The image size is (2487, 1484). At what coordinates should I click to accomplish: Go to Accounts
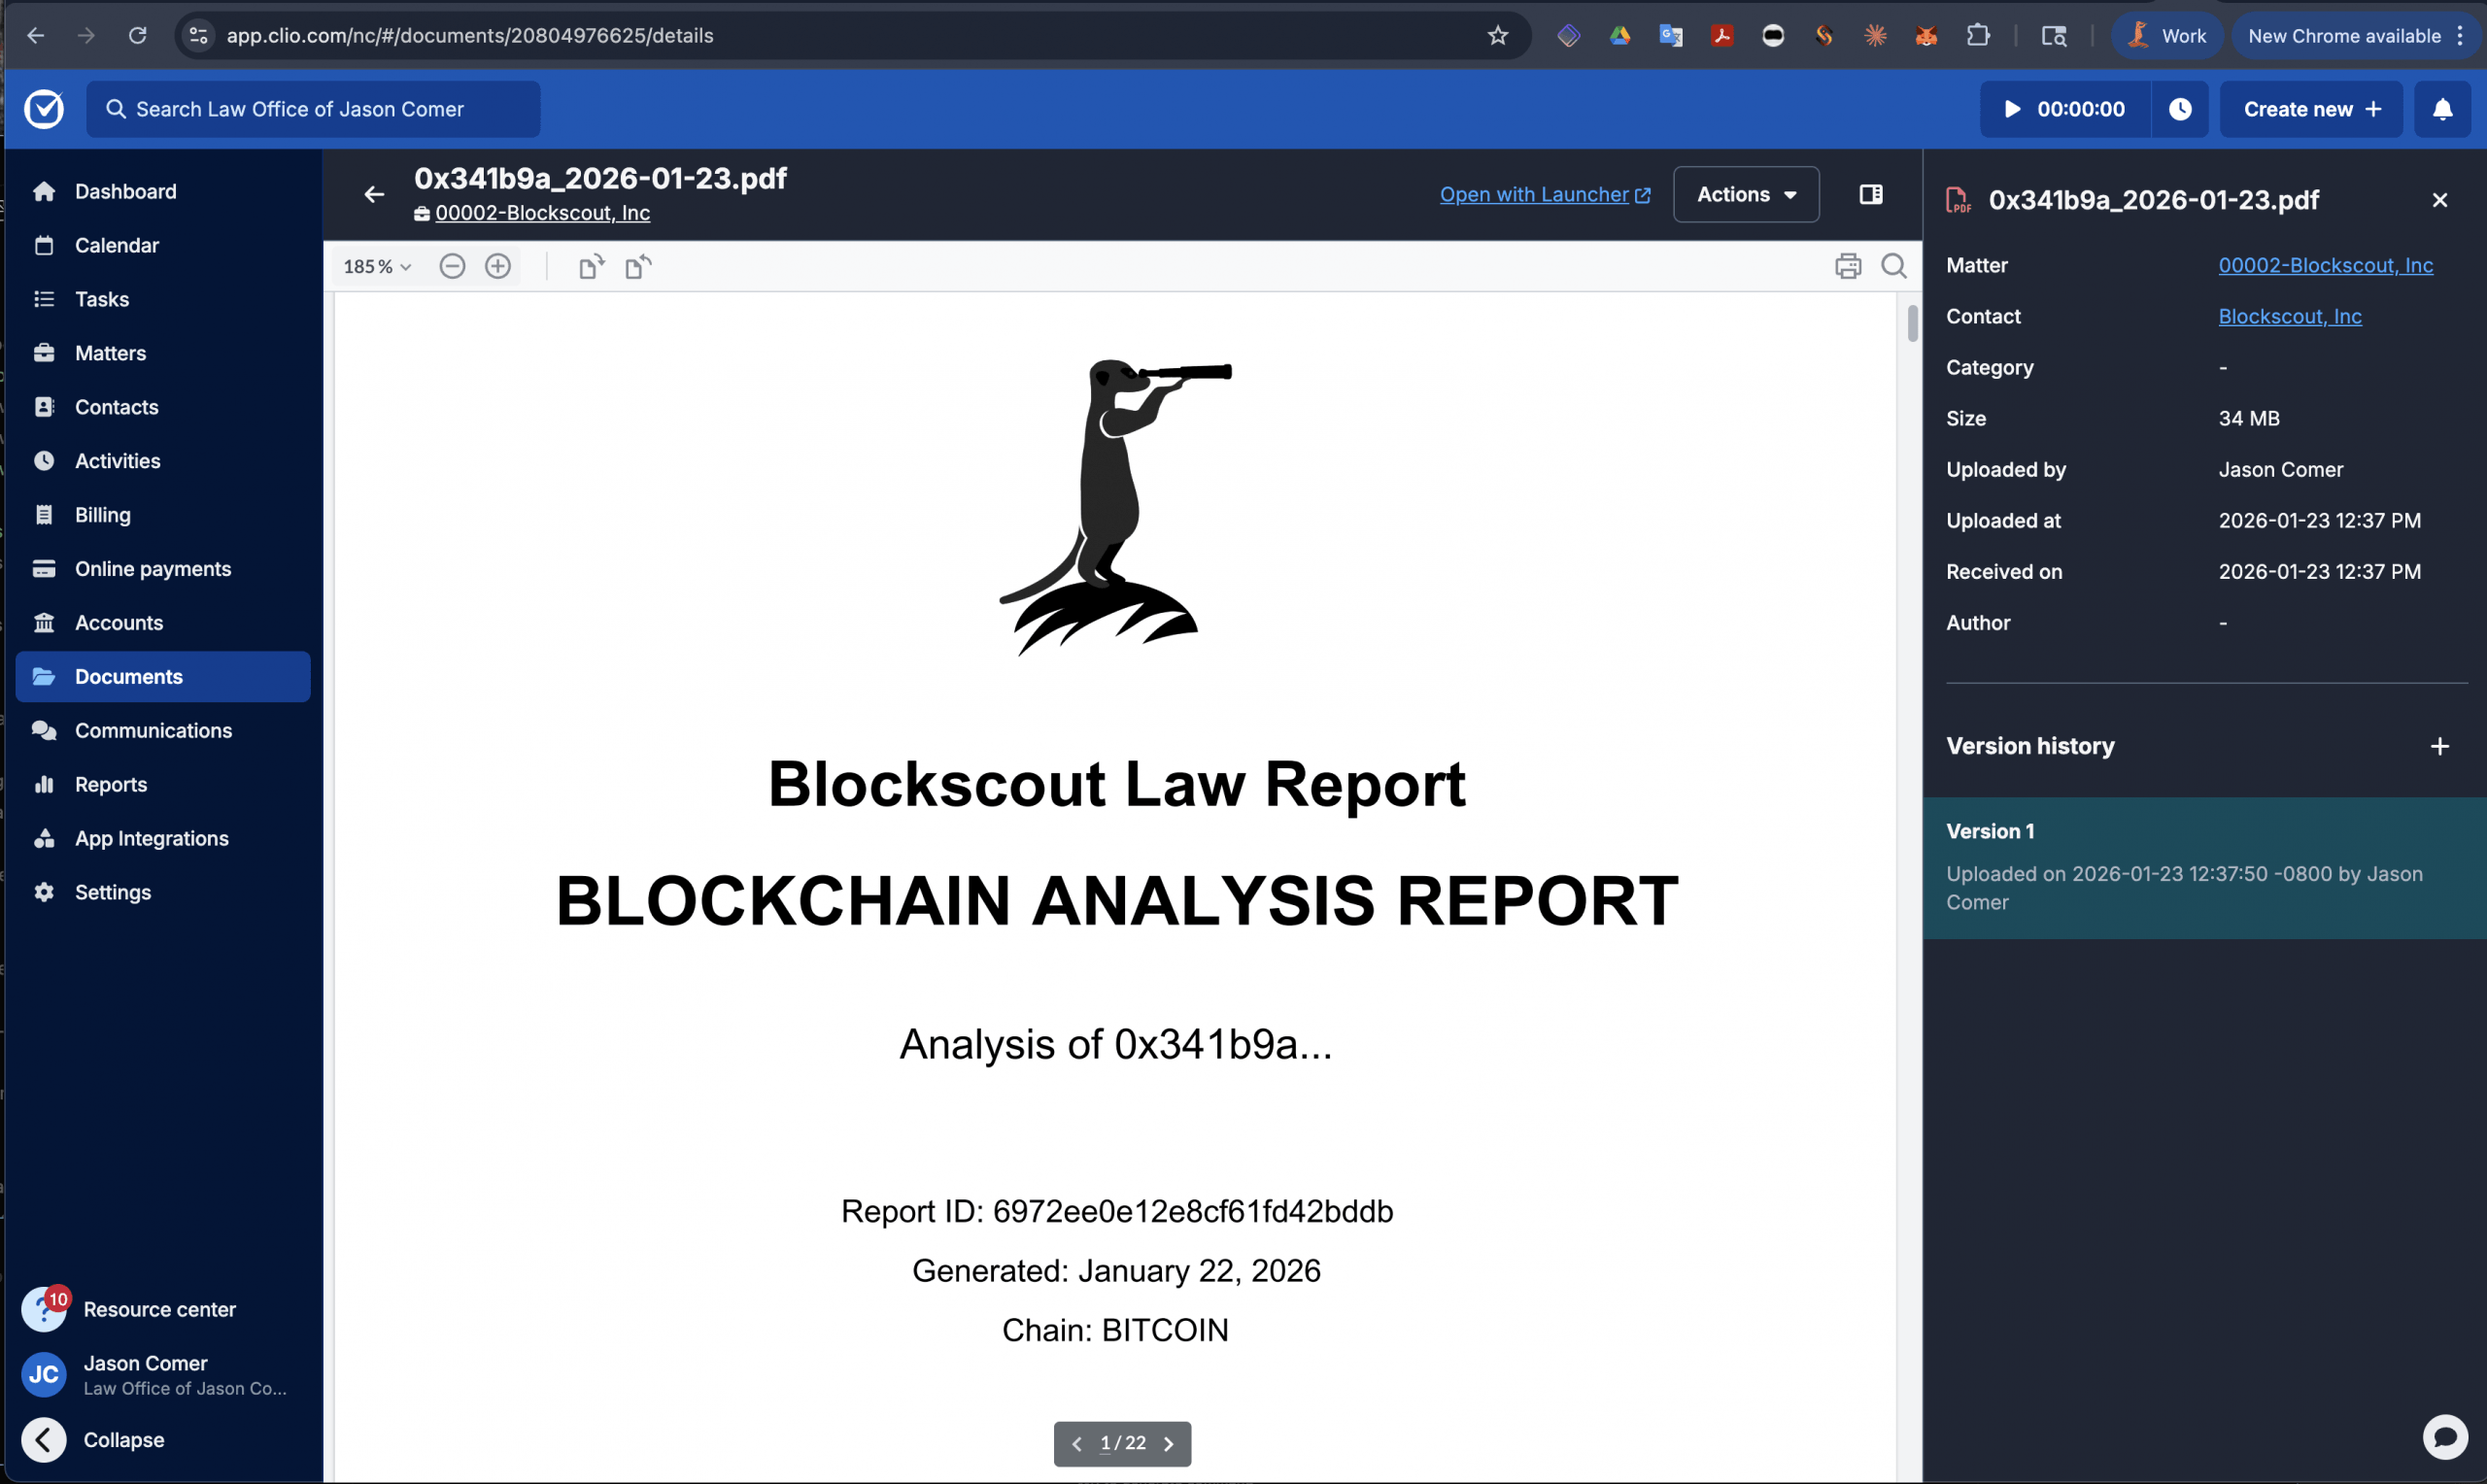(x=163, y=623)
